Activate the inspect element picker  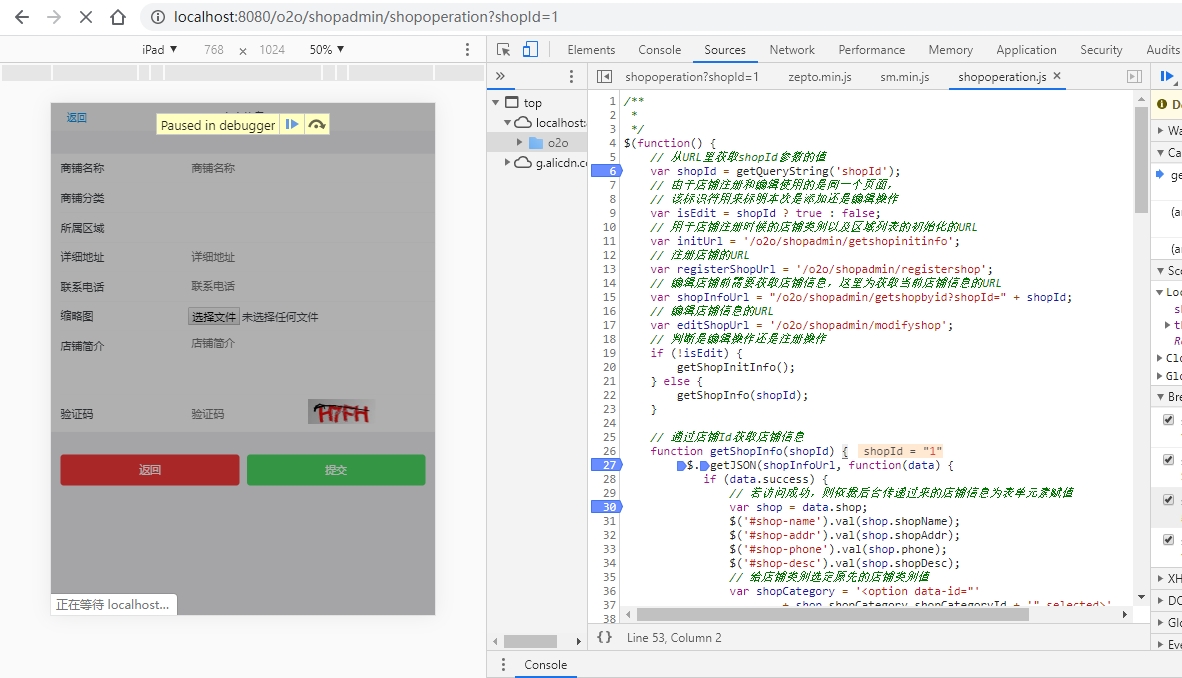[504, 49]
